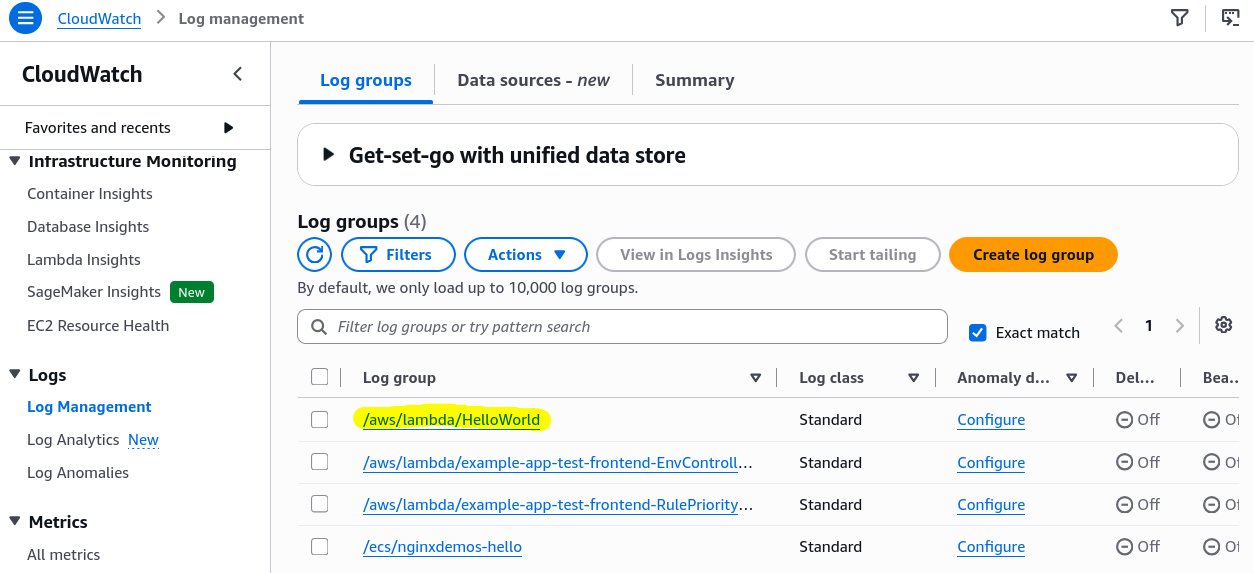Open table preferences gear icon
1254x573 pixels.
(x=1224, y=325)
